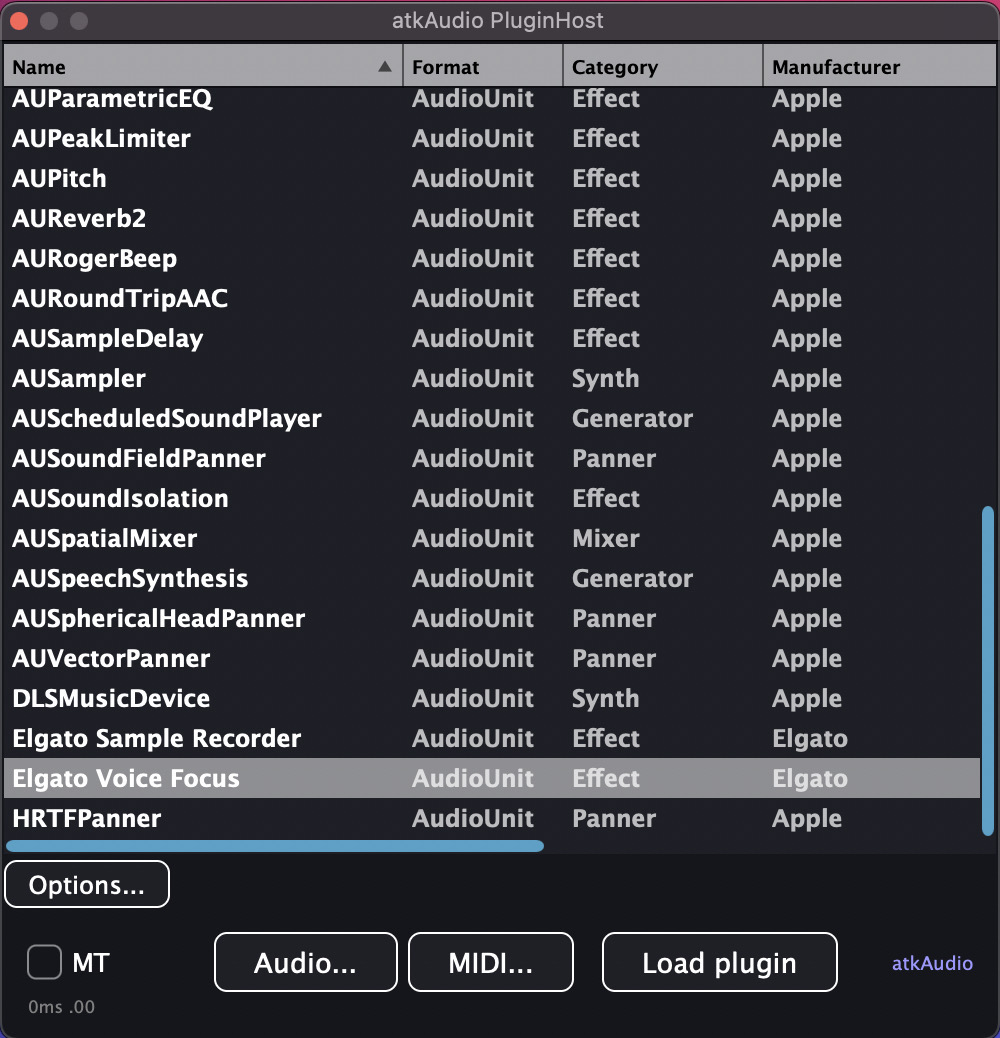
Task: Select the DLSMusicDevice plugin
Action: tap(111, 699)
